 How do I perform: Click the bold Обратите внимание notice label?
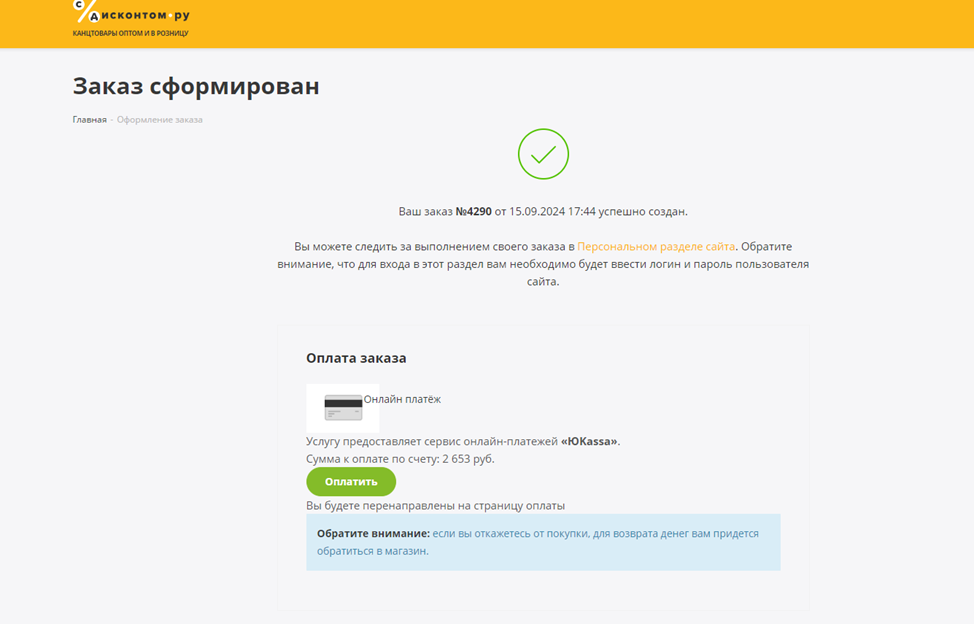(x=373, y=533)
